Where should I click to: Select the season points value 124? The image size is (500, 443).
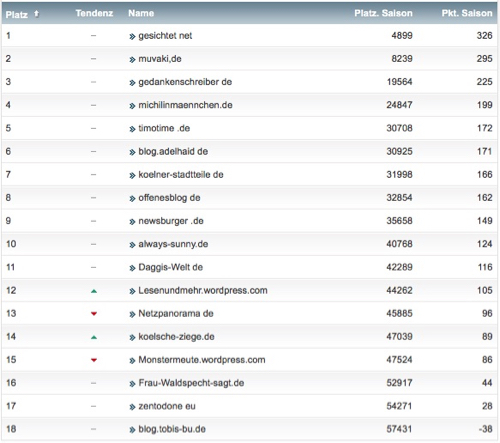485,244
